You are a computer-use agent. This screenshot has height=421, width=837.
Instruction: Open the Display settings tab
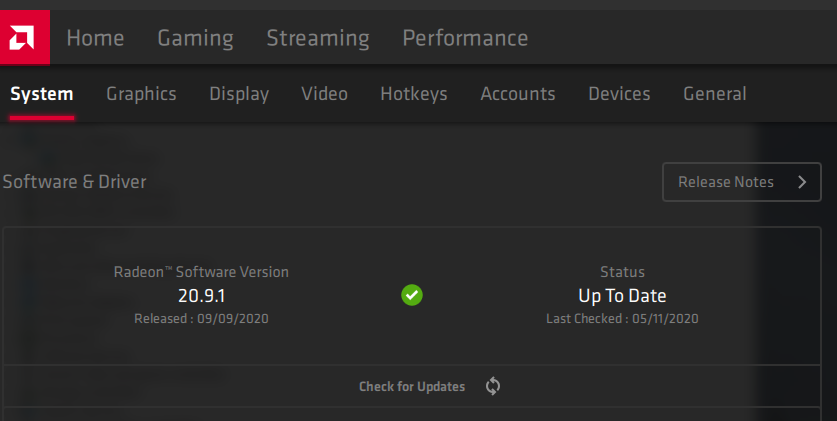click(239, 94)
